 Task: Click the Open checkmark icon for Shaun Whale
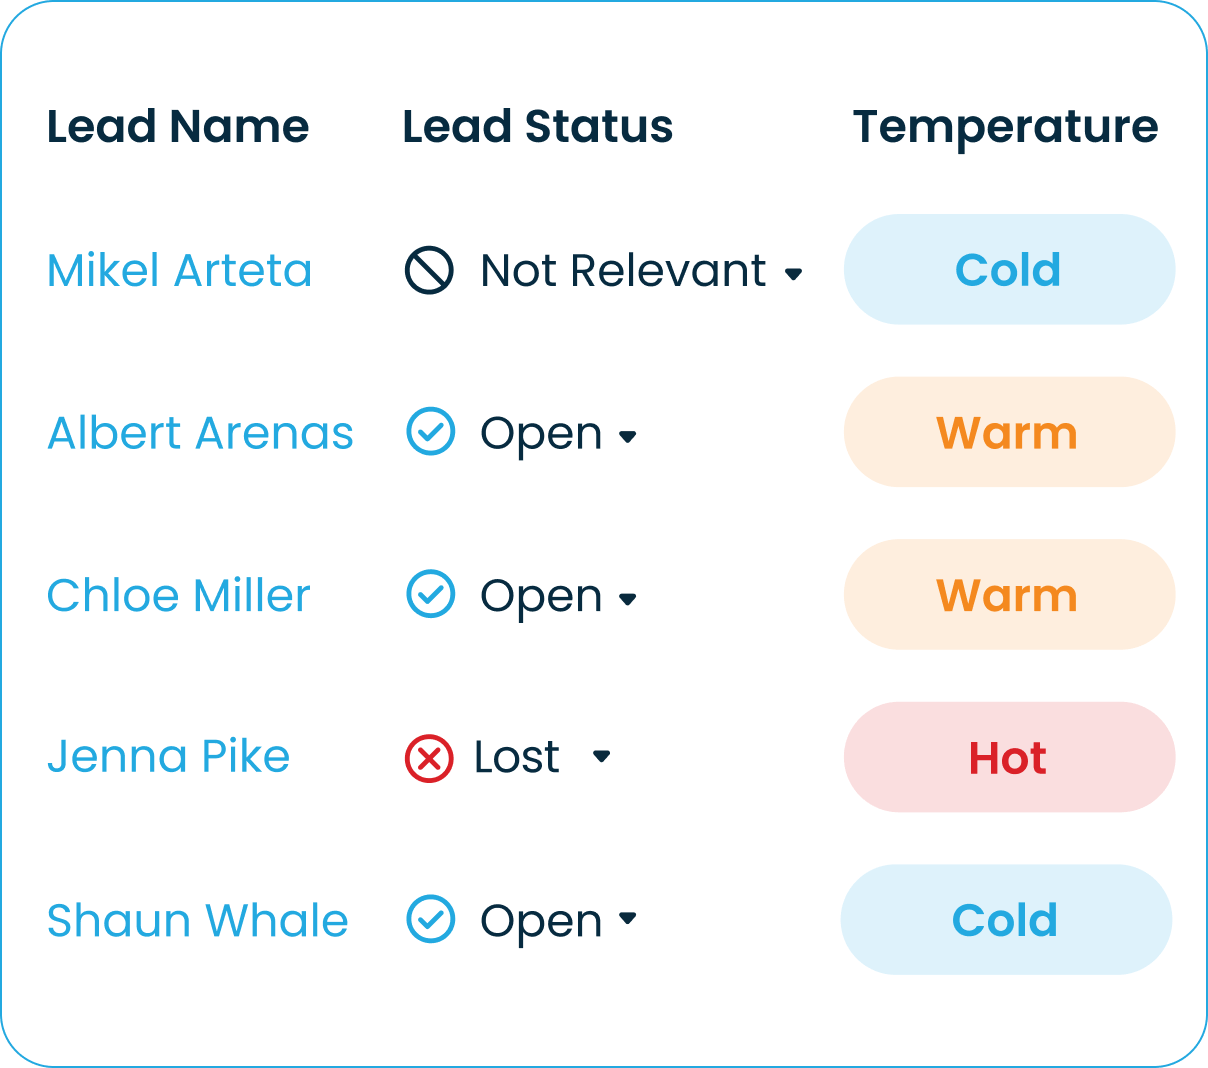[x=431, y=919]
